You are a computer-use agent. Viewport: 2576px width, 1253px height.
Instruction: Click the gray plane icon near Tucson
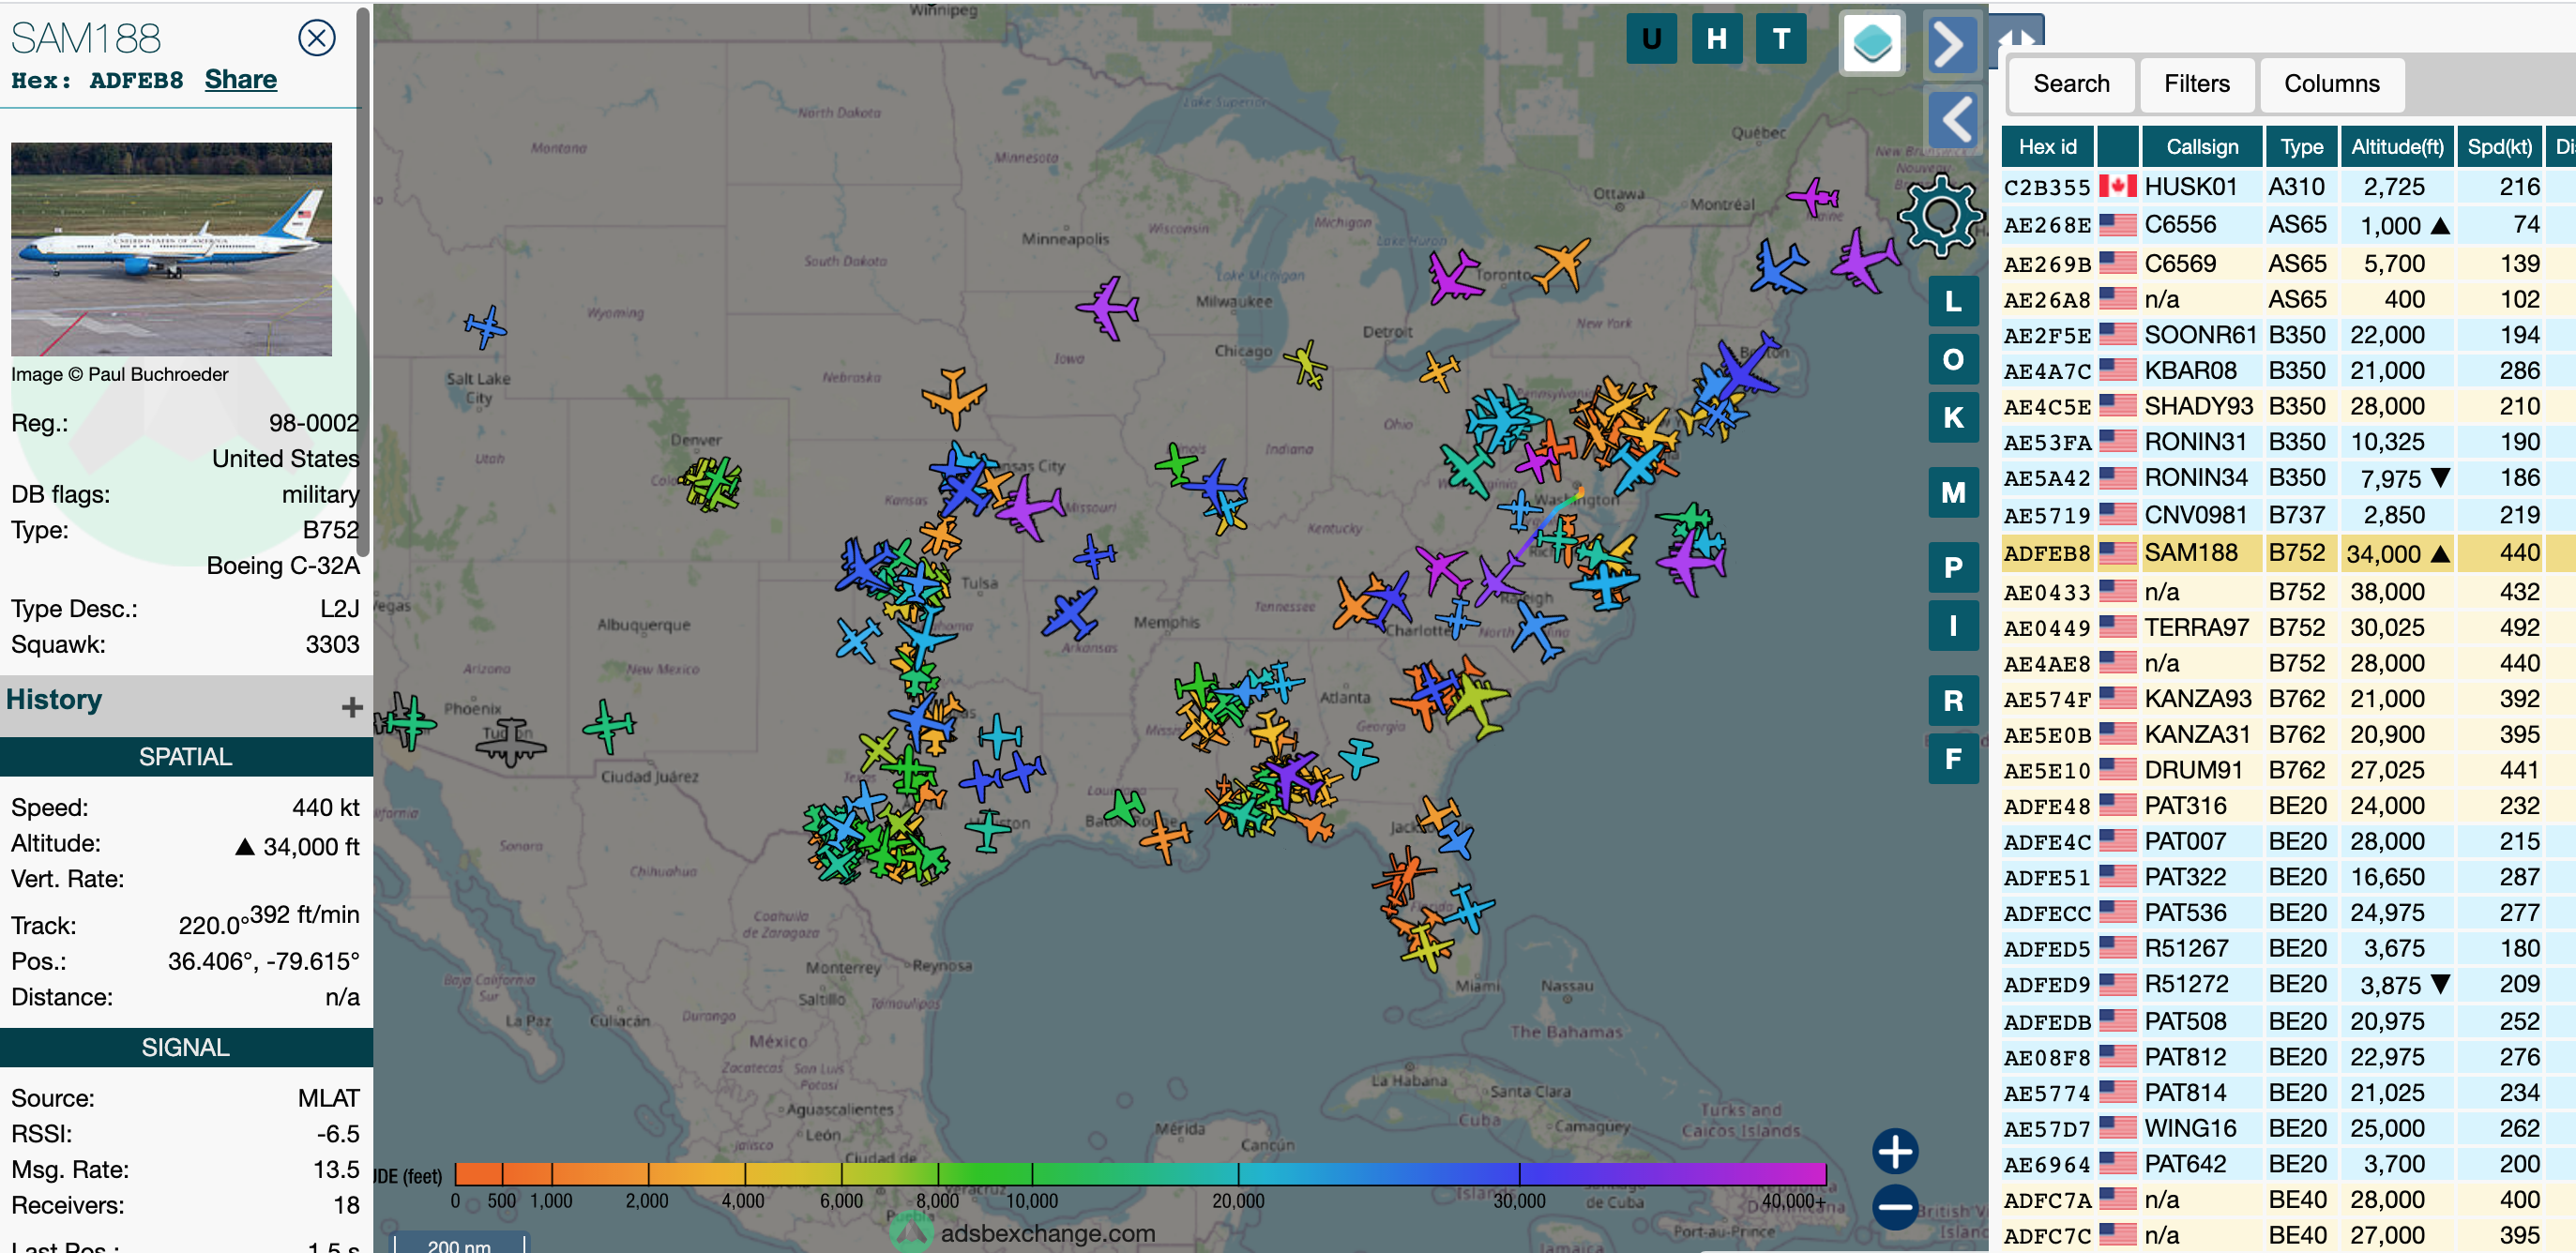click(x=511, y=741)
